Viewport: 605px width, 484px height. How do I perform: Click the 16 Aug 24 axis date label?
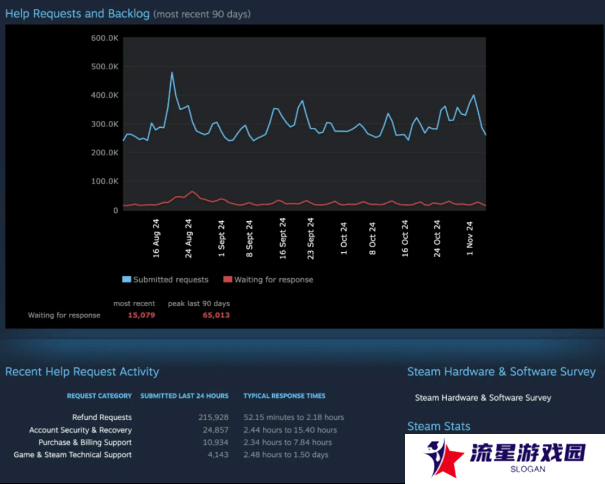point(156,239)
